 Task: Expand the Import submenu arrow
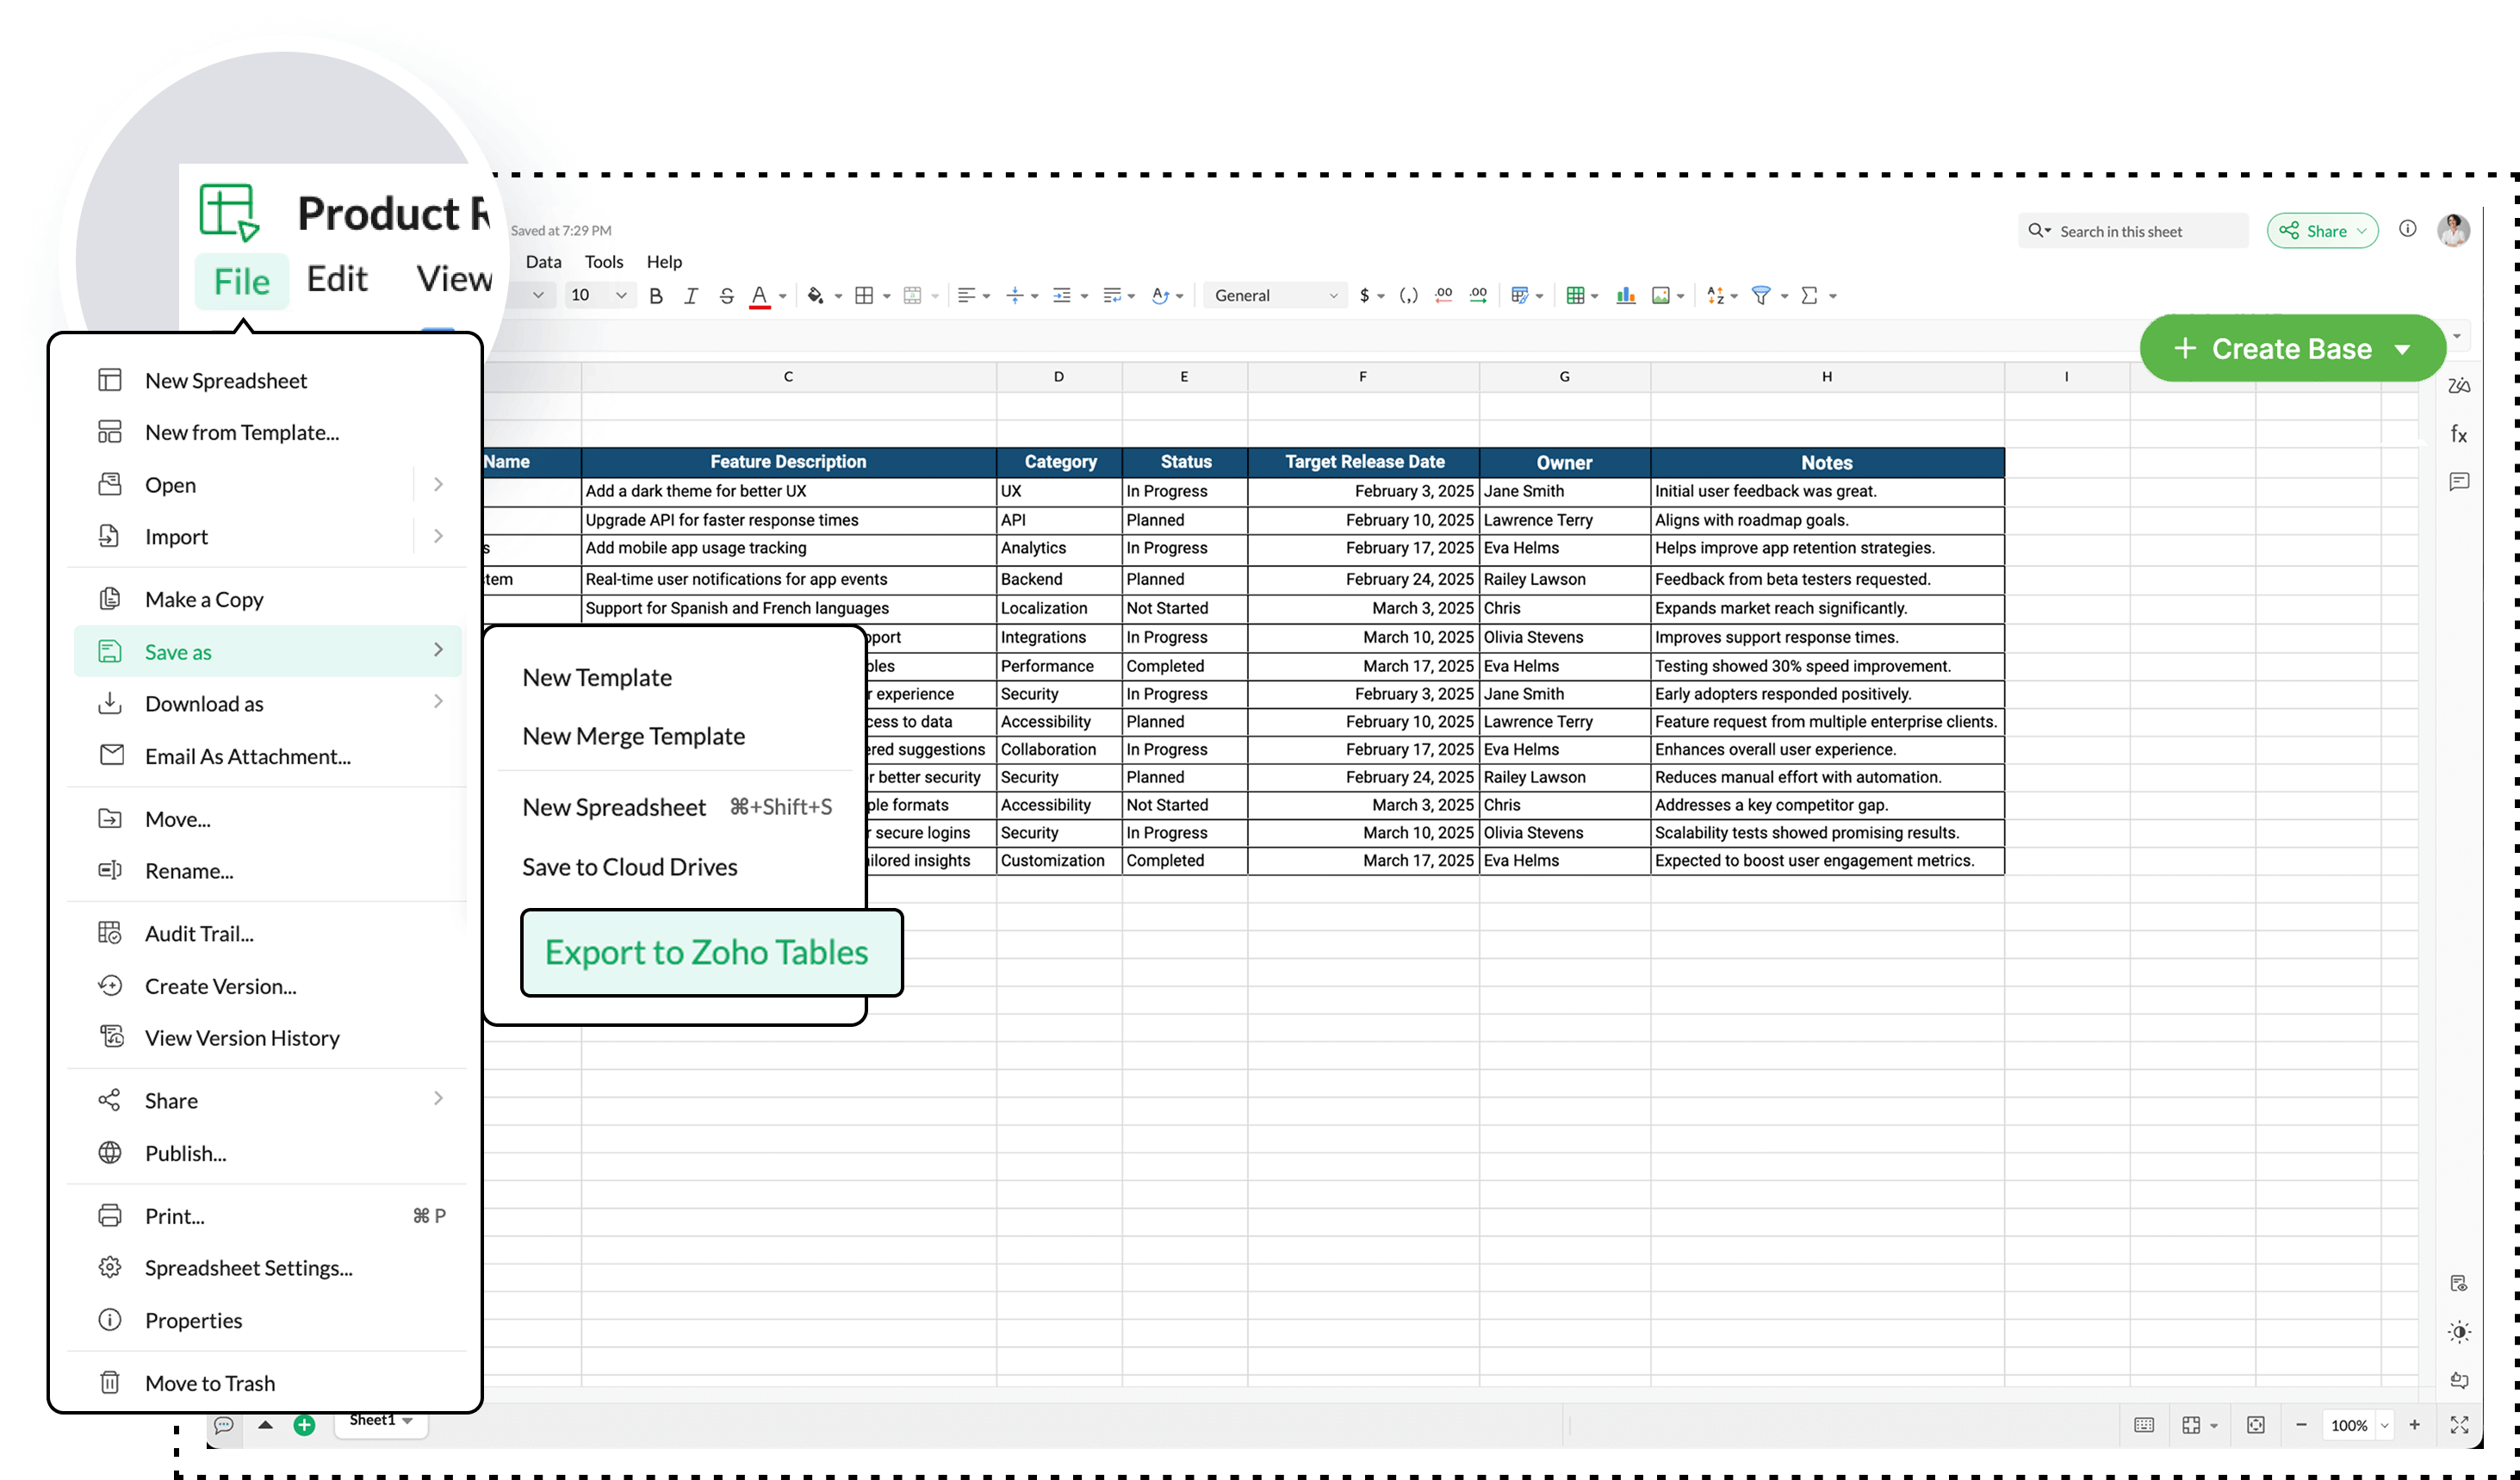coord(438,536)
